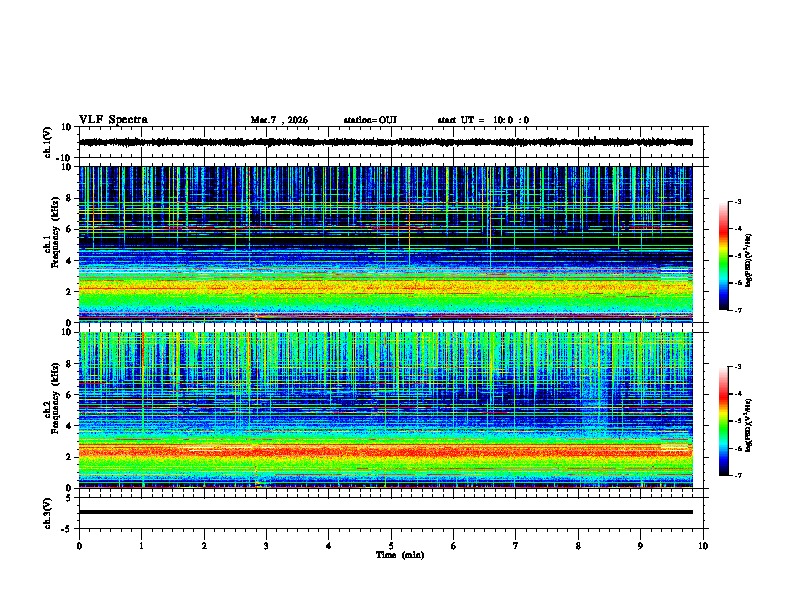
Task: Click the ch.2 PSD color scale bar
Action: (x=724, y=421)
